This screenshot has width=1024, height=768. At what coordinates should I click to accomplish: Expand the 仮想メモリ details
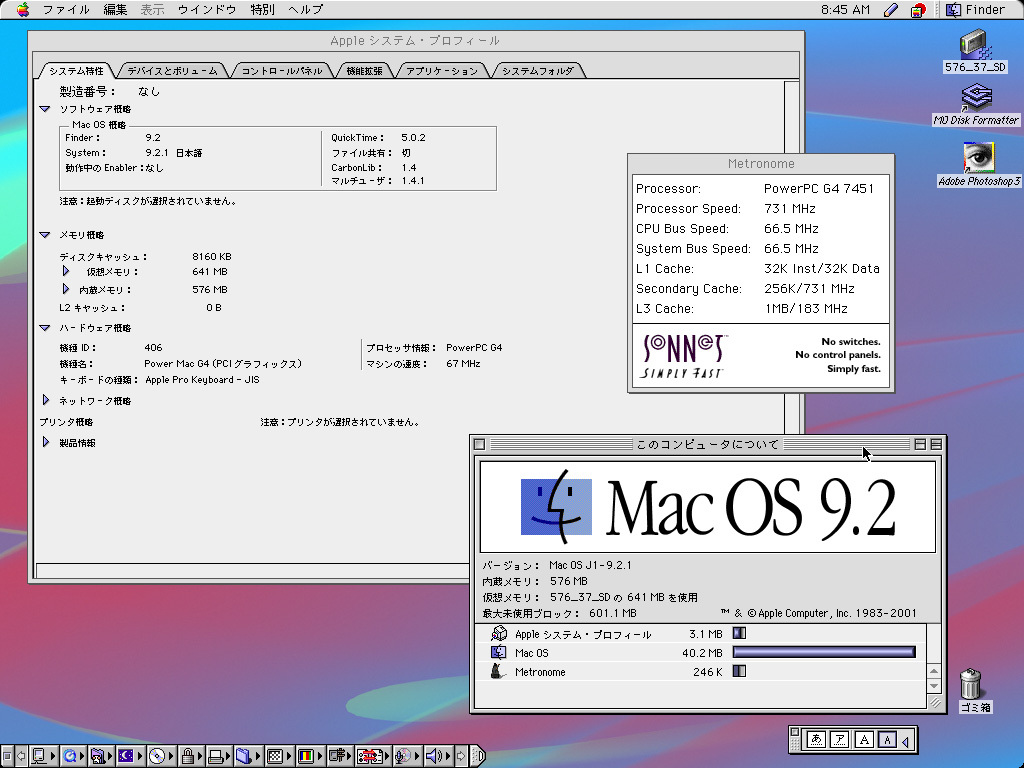point(65,271)
